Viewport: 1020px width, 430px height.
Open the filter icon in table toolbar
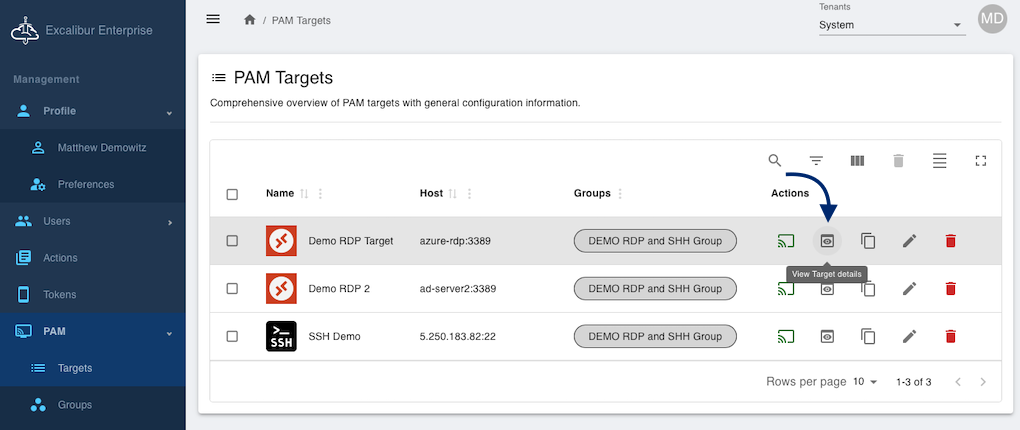click(816, 161)
